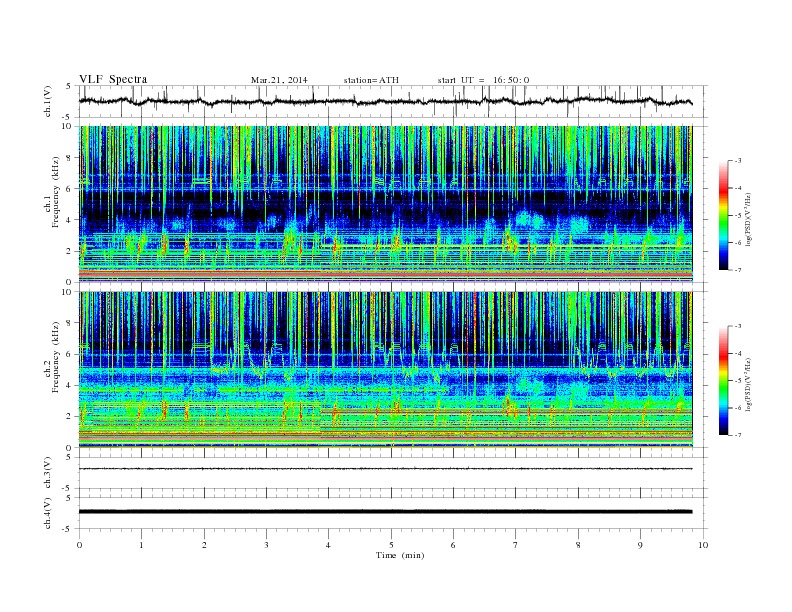Click the time axis tick label "3"

pyautogui.click(x=266, y=545)
